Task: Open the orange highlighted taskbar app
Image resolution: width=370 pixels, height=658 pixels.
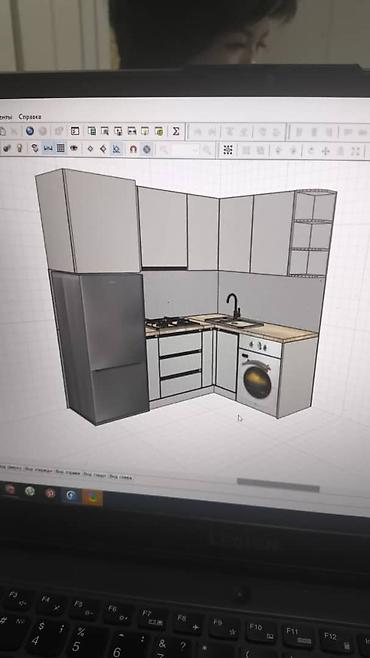Action: point(92,498)
